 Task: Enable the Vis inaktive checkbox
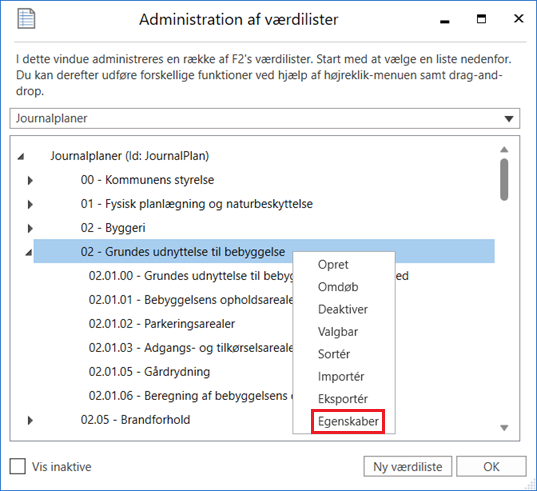click(18, 466)
